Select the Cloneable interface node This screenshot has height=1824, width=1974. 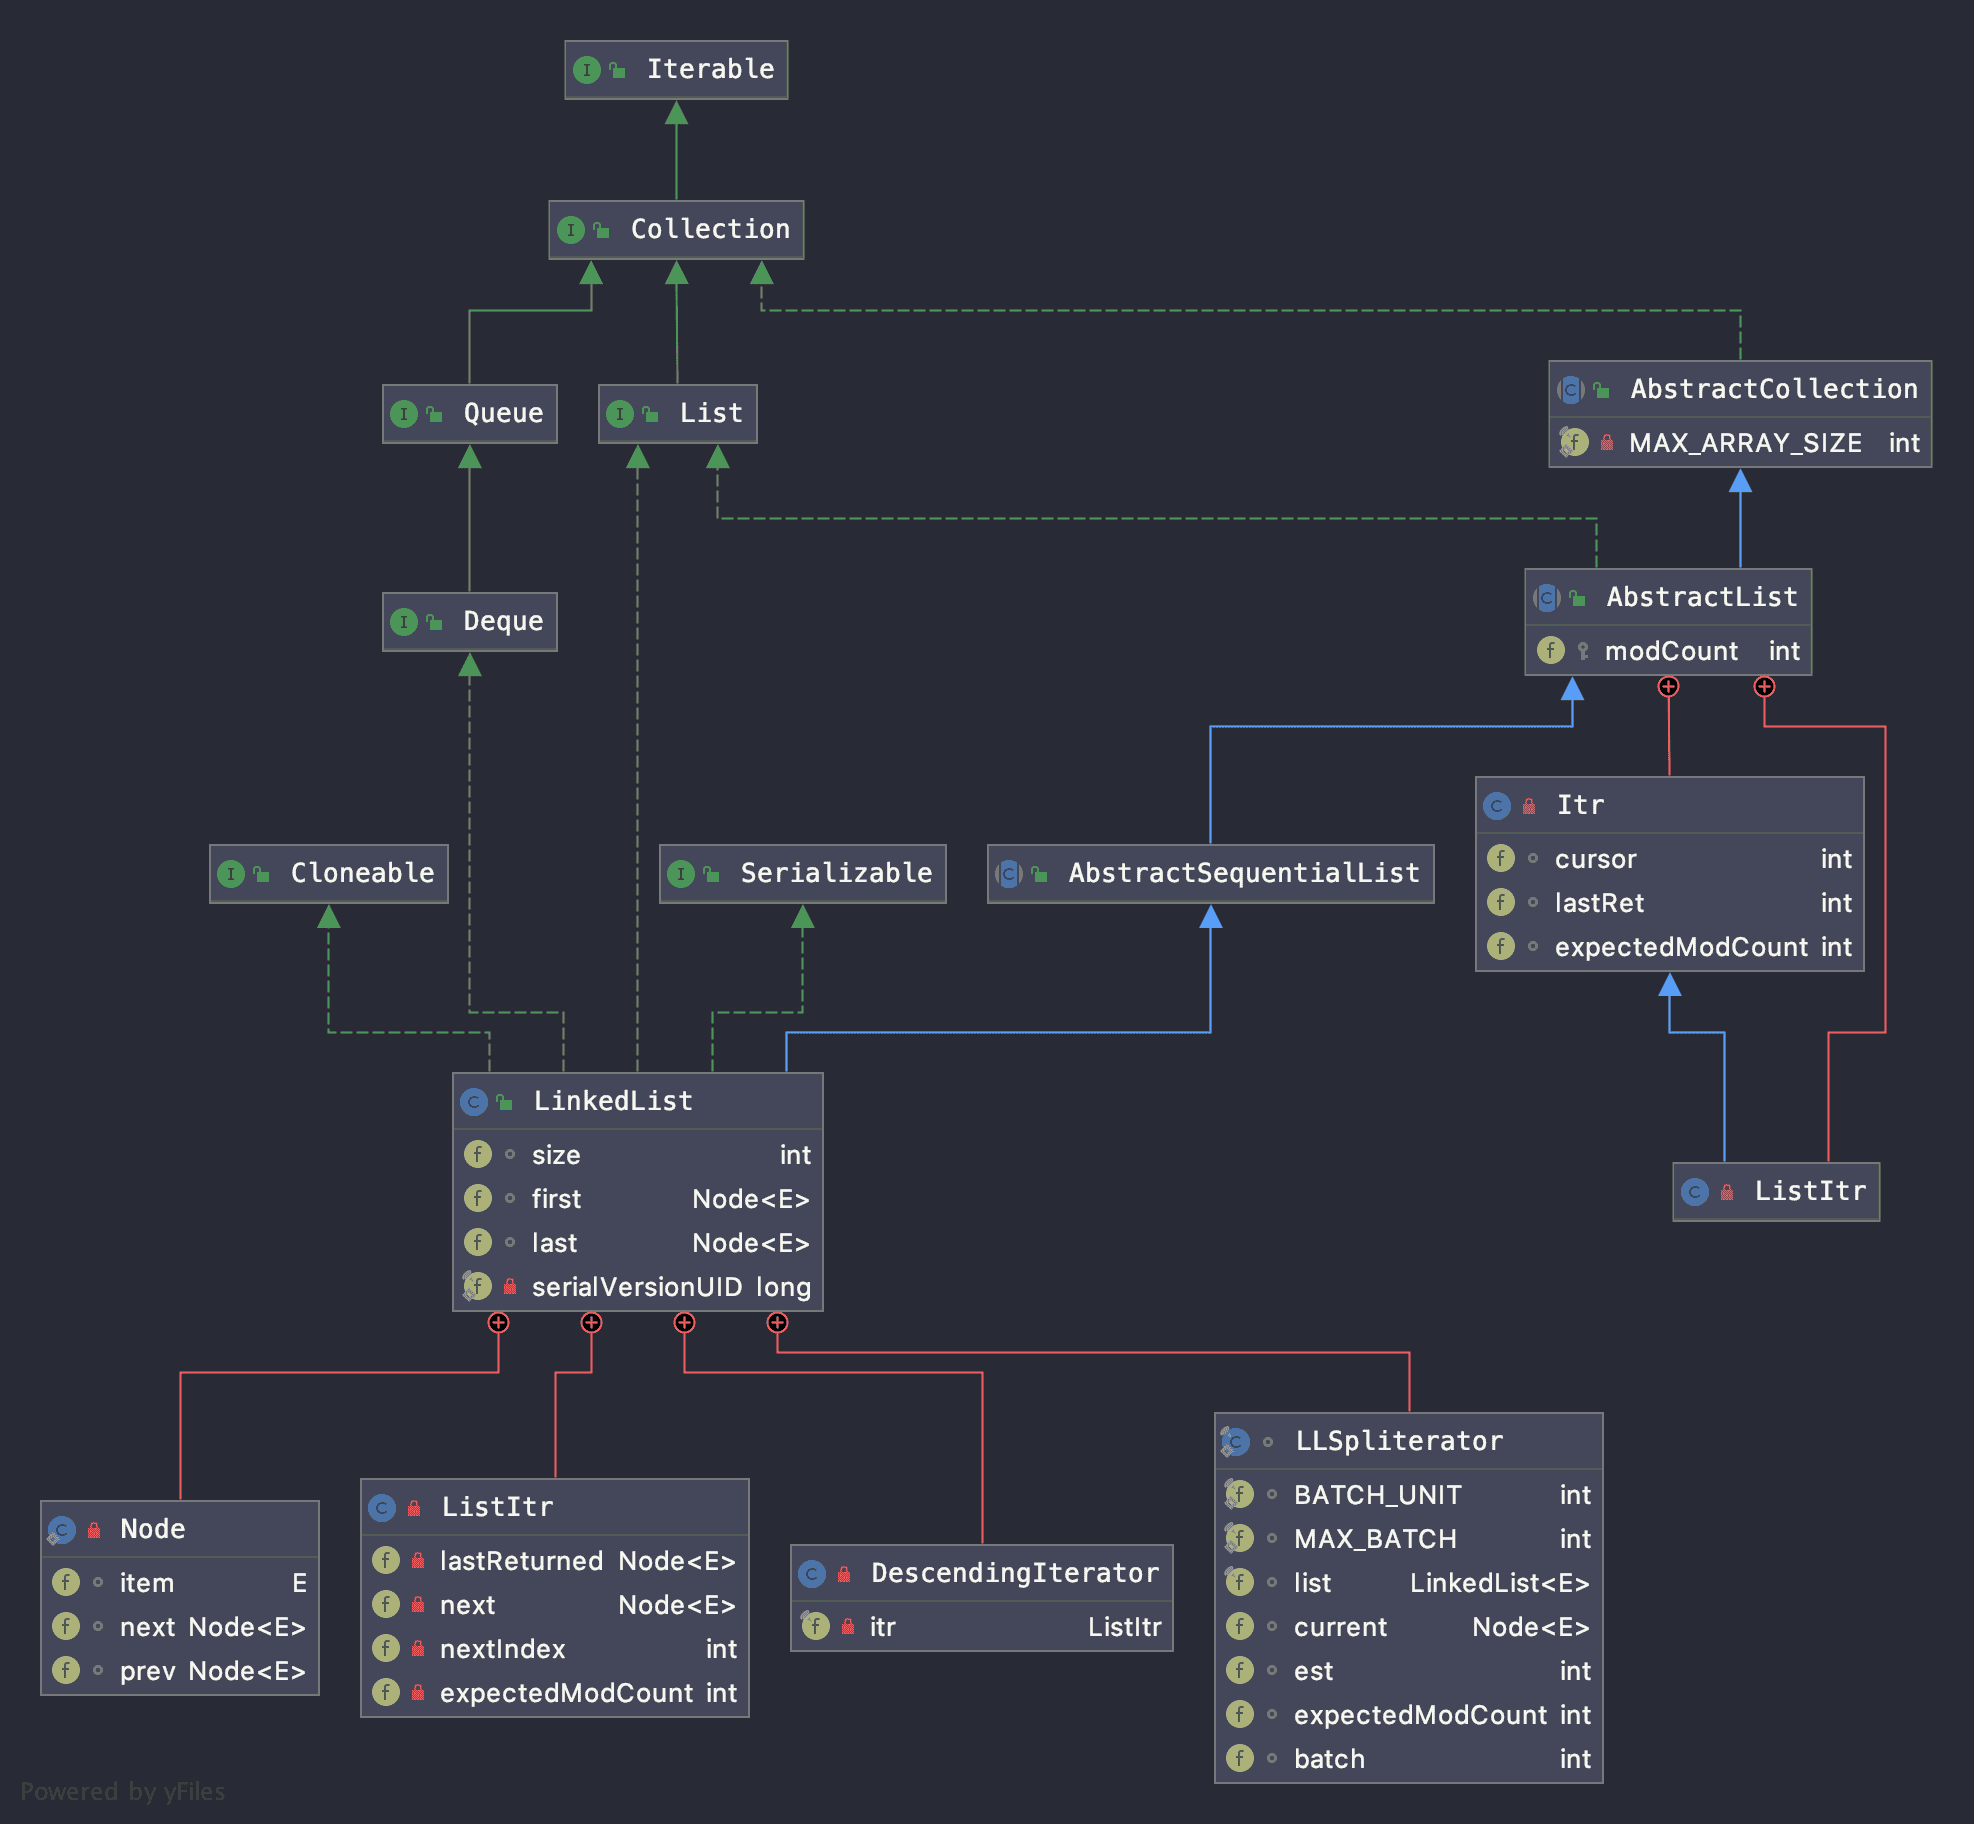click(x=329, y=874)
